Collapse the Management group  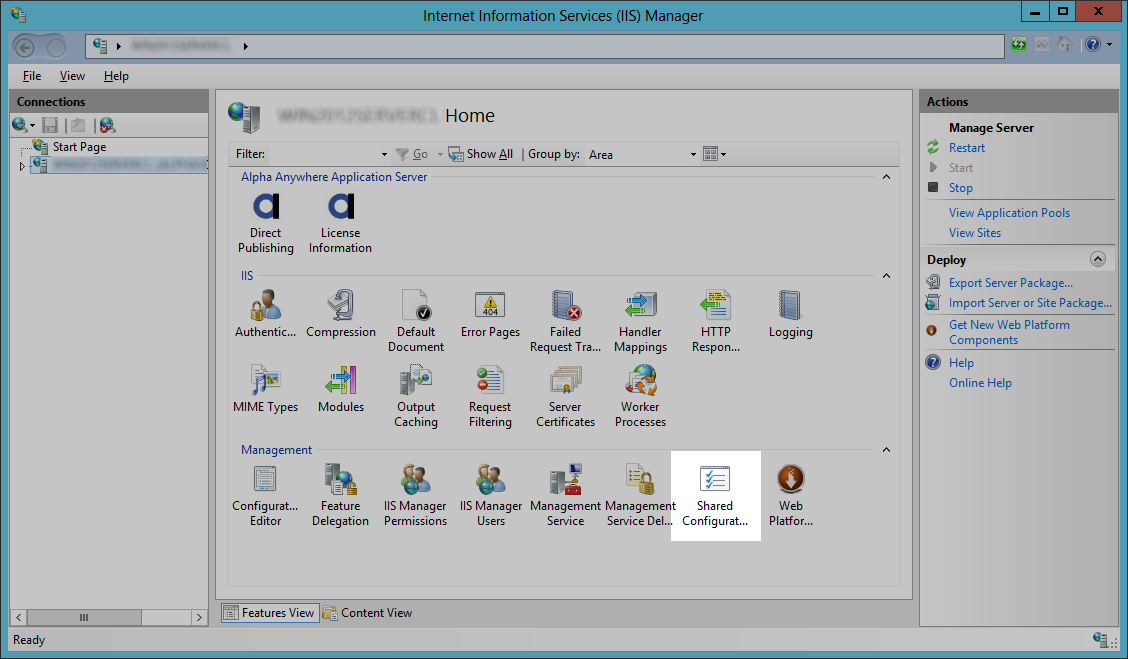point(886,450)
